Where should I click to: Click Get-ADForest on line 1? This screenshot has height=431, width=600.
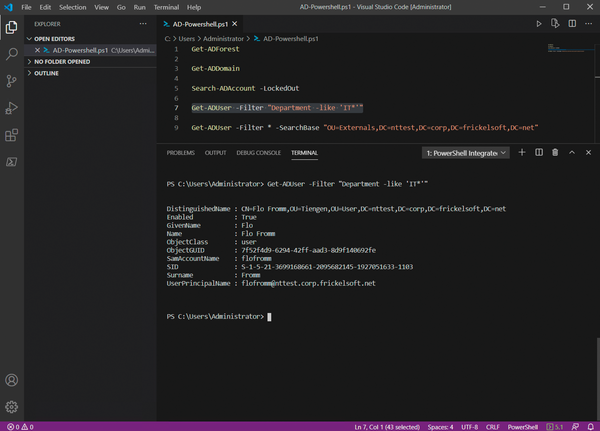coord(215,49)
